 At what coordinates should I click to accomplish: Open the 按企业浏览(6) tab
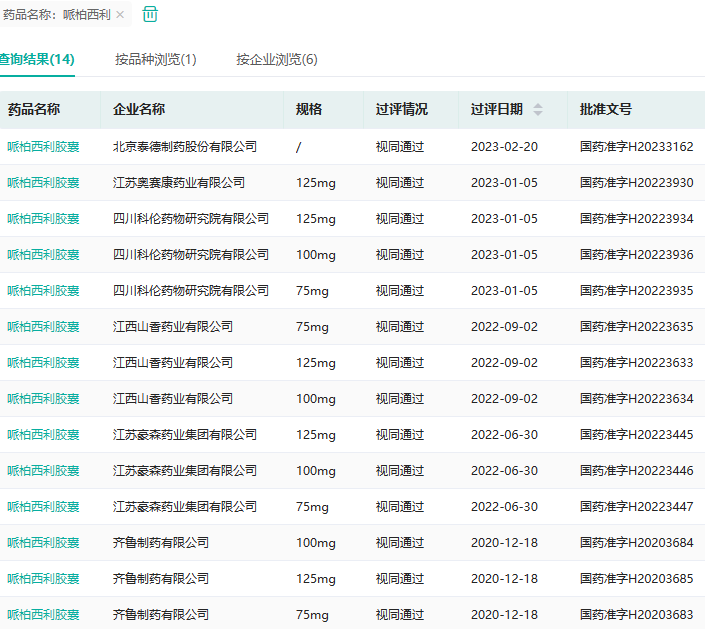point(277,59)
